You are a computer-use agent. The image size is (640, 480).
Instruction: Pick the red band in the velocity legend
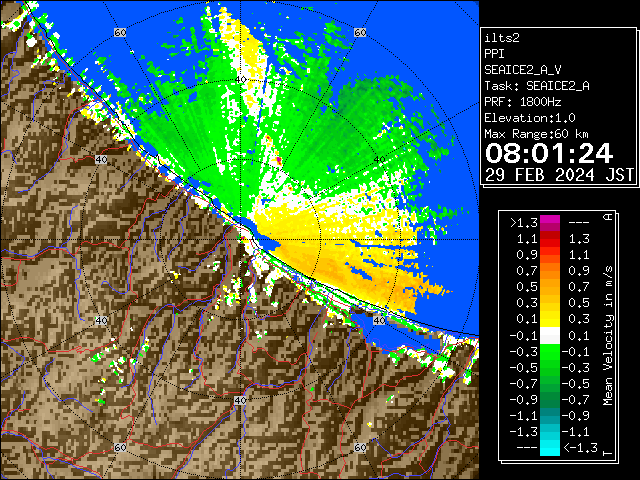[x=550, y=240]
